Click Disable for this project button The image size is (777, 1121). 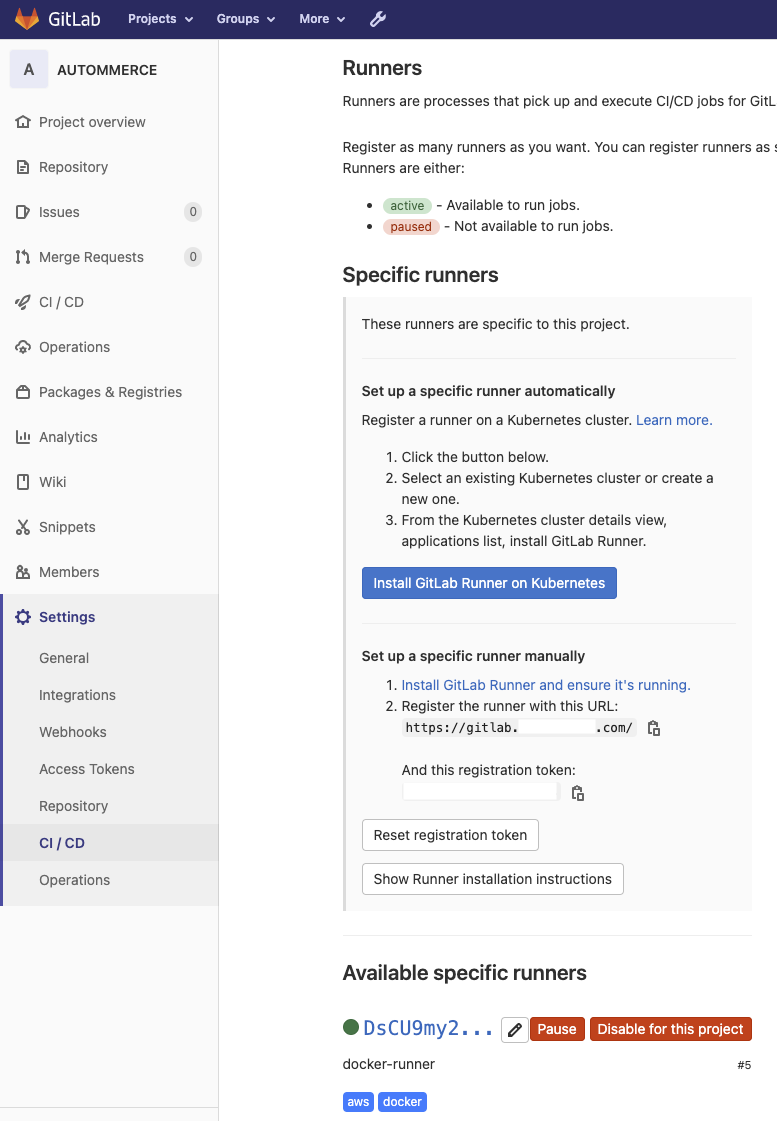tap(670, 1029)
